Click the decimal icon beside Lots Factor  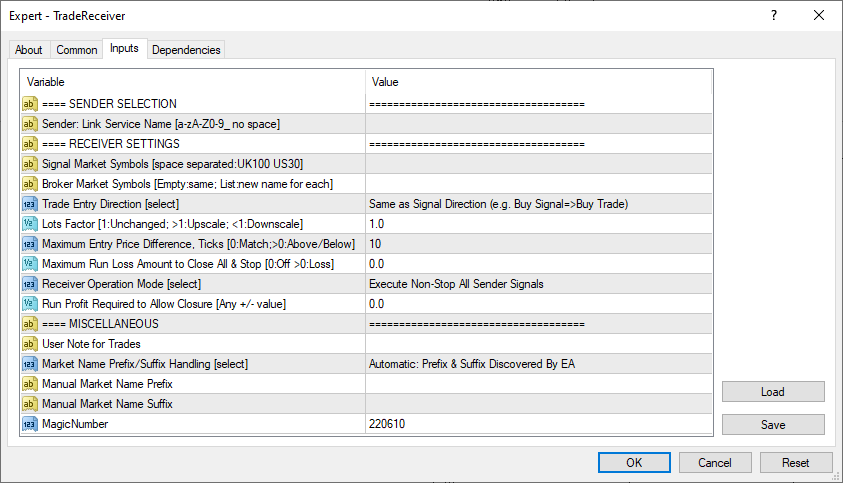pos(29,224)
